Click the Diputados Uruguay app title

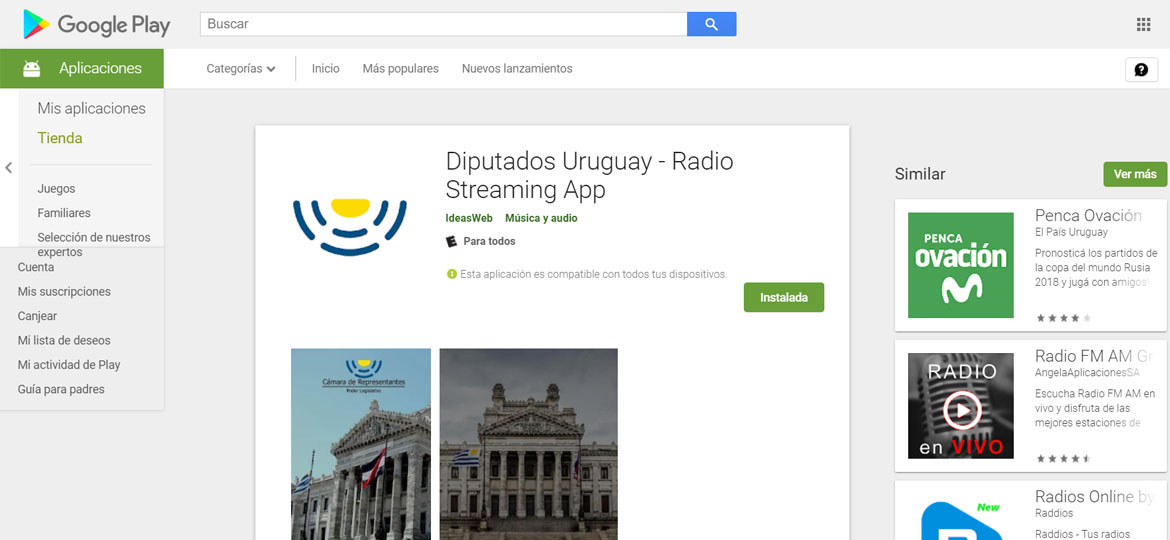(x=589, y=175)
